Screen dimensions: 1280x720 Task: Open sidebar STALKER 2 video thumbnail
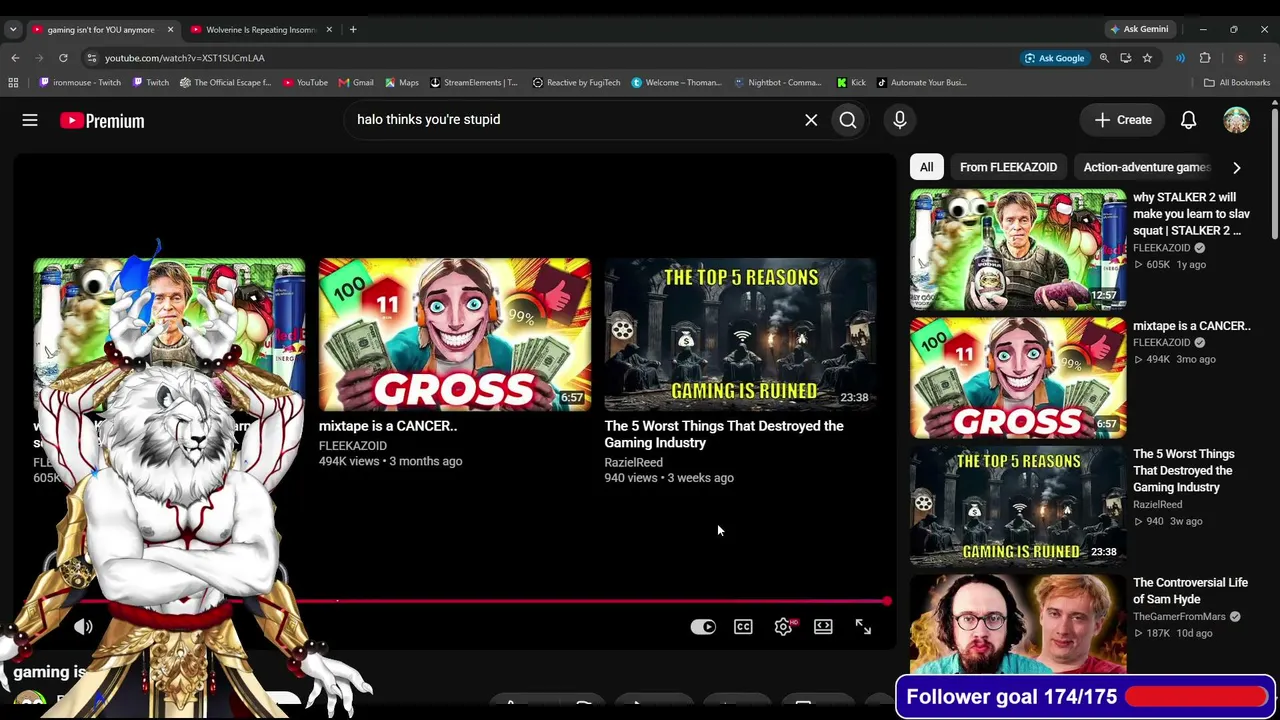pyautogui.click(x=1018, y=250)
